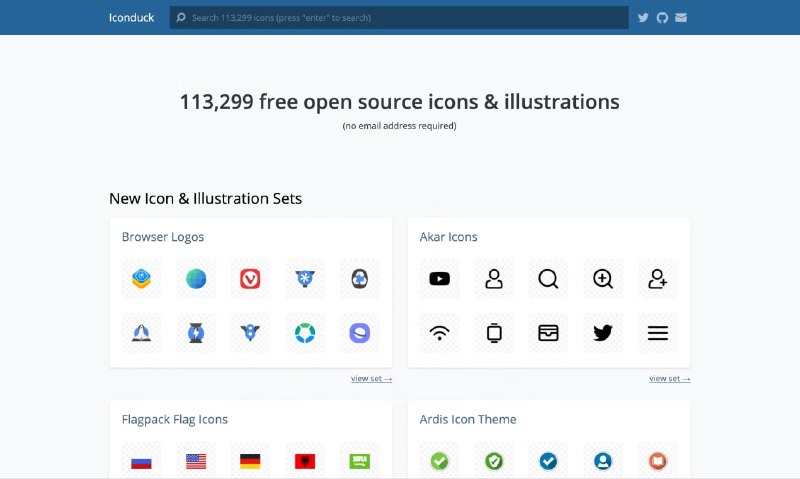Select the green shield checkmark Ardis icon

click(x=494, y=461)
